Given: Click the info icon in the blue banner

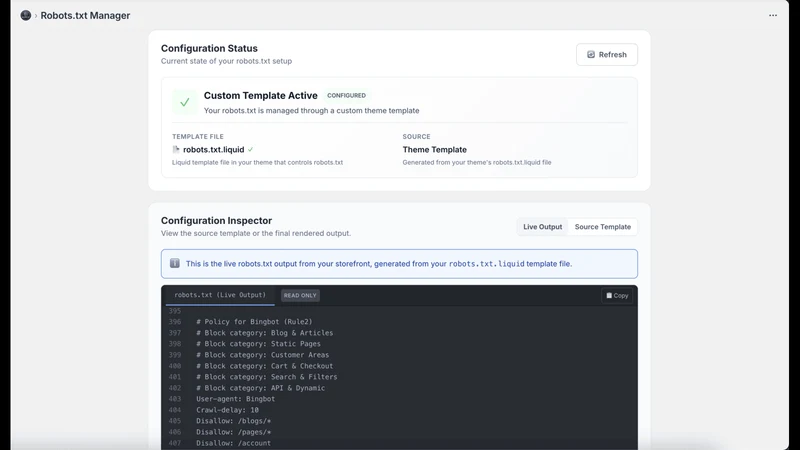Looking at the screenshot, I should pos(174,263).
